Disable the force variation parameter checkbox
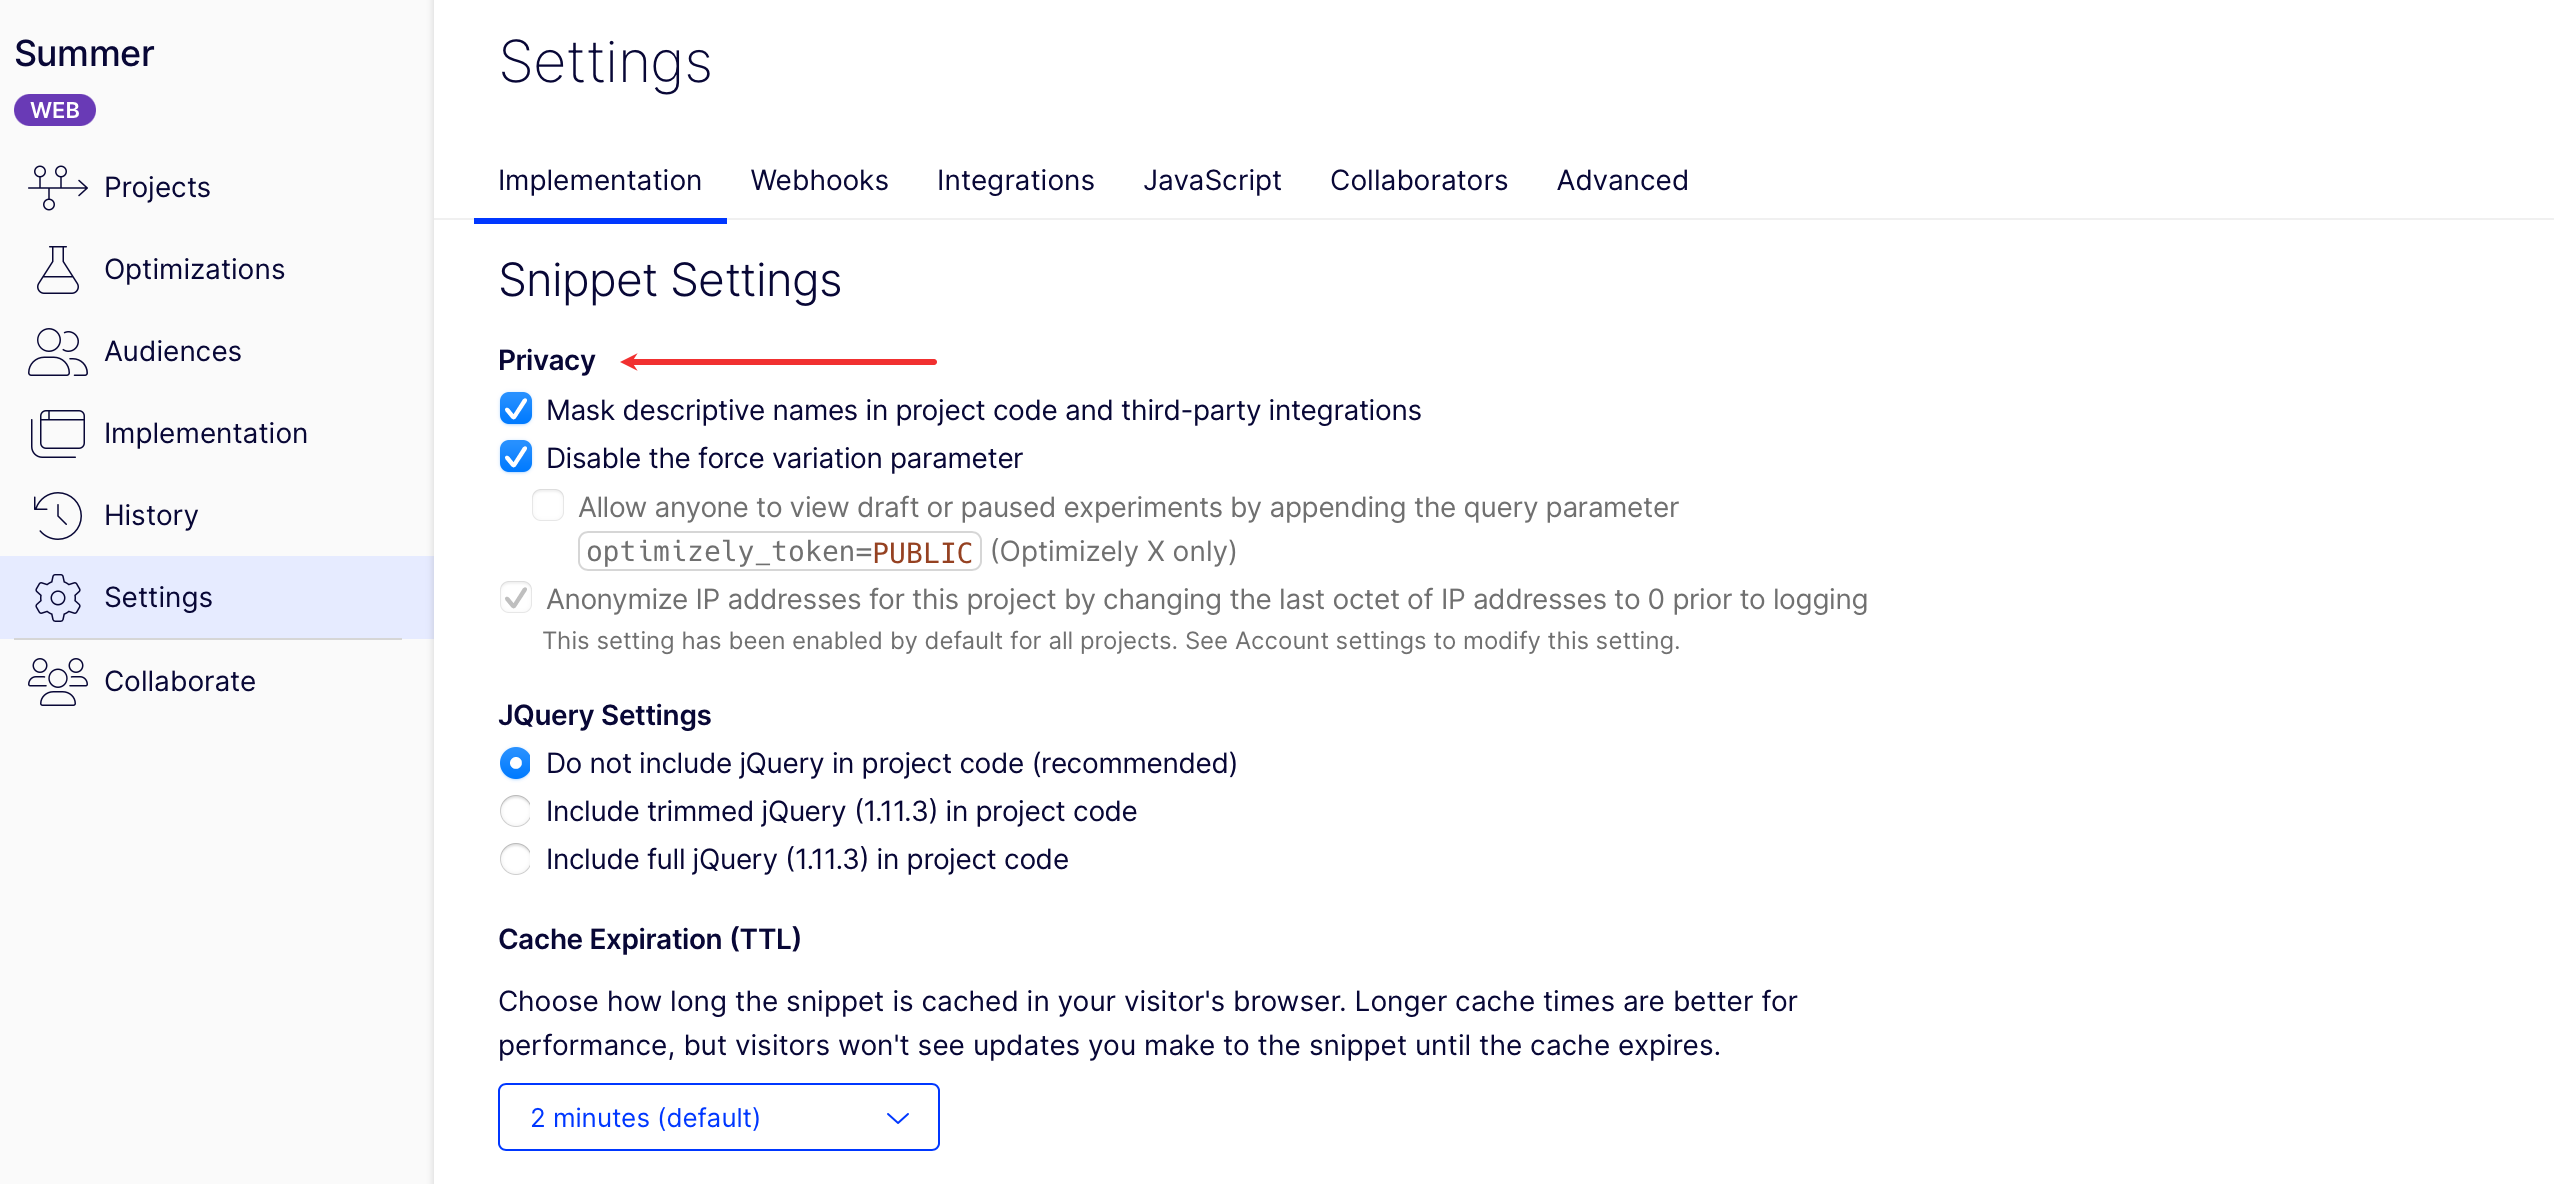Image resolution: width=2554 pixels, height=1184 pixels. [516, 457]
